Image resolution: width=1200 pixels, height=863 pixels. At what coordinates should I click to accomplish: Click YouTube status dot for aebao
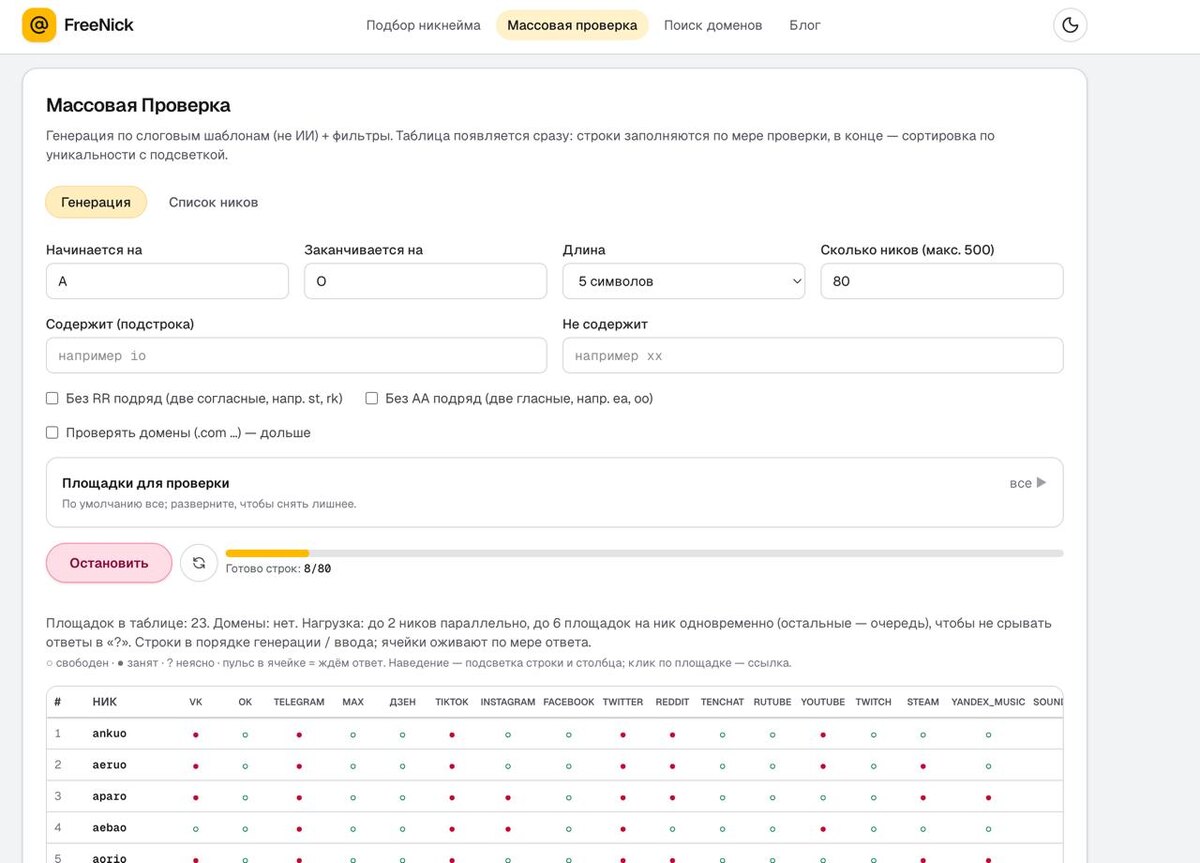[x=823, y=829]
